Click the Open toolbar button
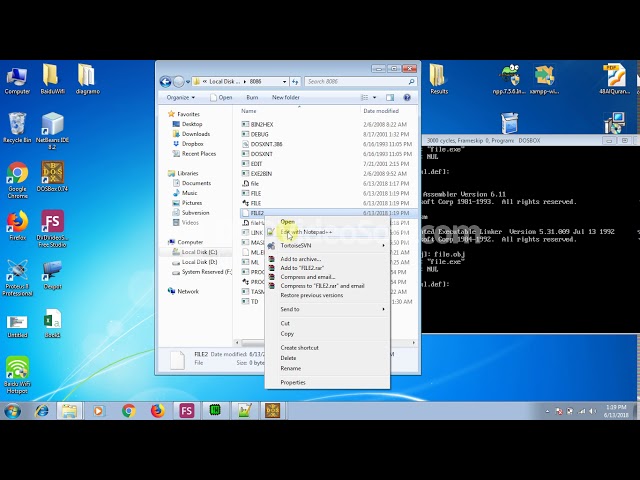 tap(221, 98)
